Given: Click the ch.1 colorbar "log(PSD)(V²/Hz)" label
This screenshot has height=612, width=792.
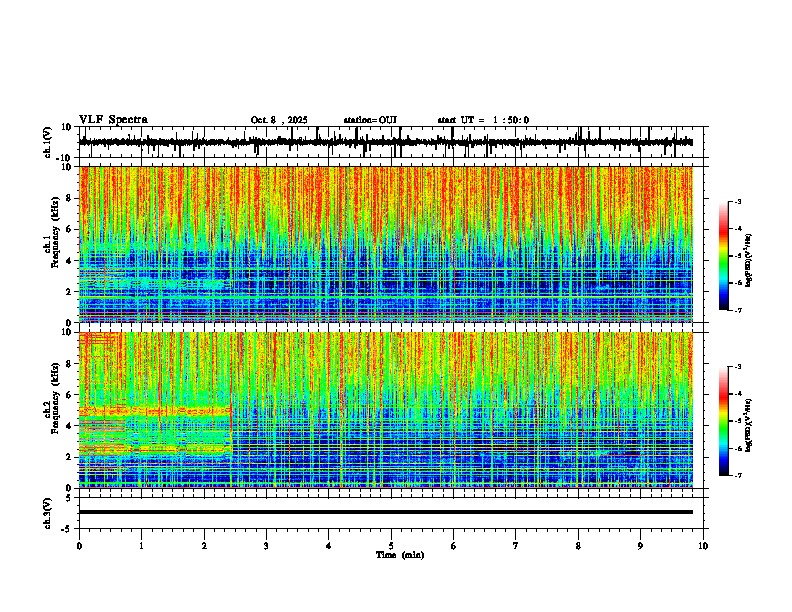Looking at the screenshot, I should (x=749, y=261).
